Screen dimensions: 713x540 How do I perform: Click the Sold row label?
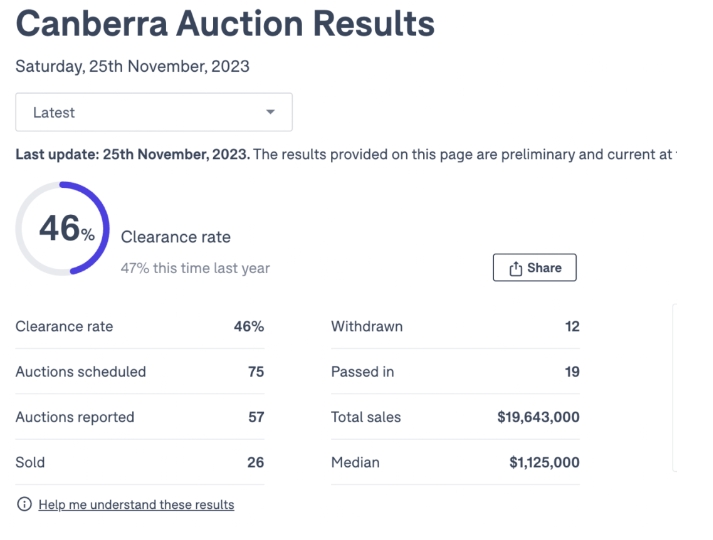point(30,463)
